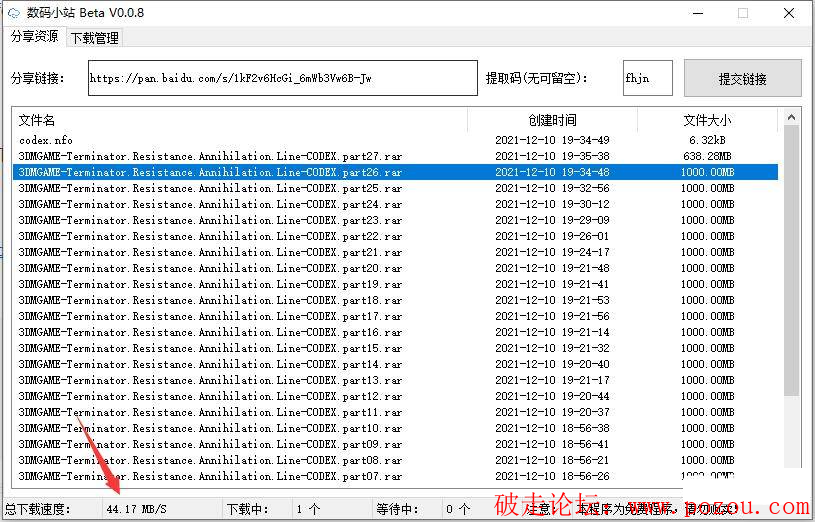
Task: Click the 2021-12-10 19-34-49 creation time
Action: coord(552,140)
